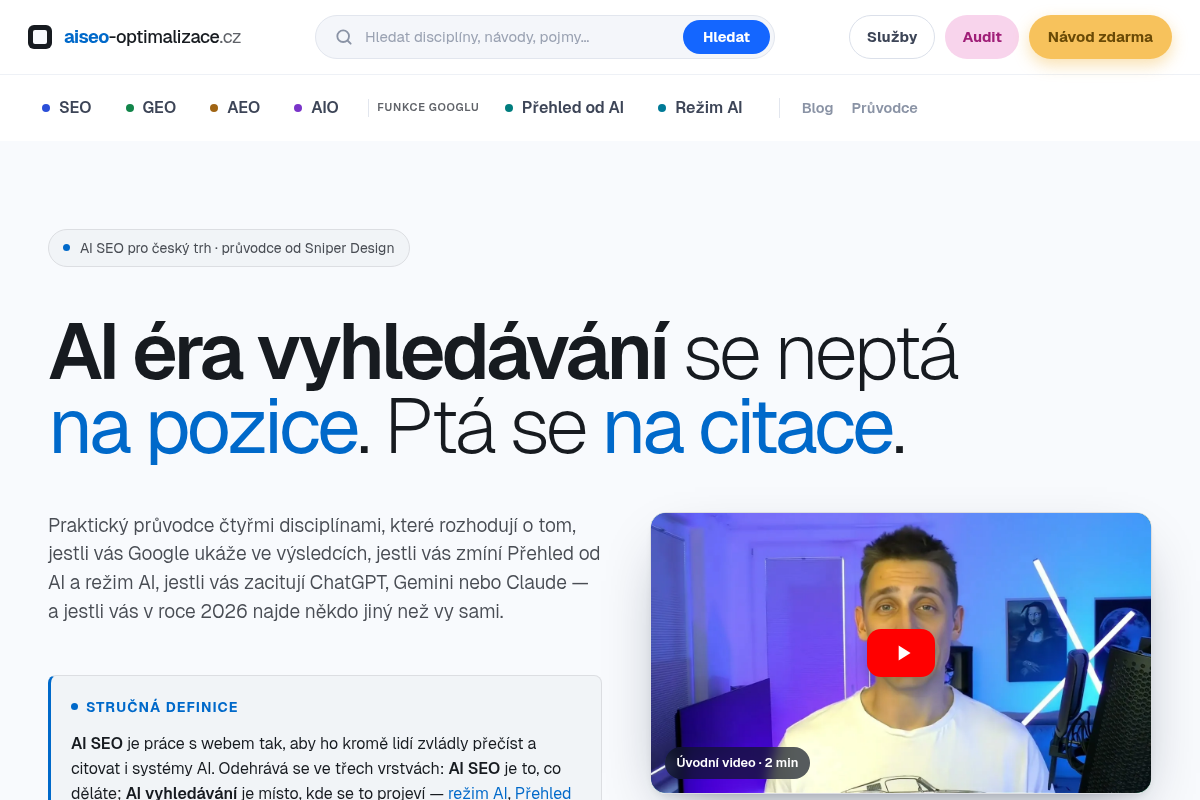1200x800 pixels.
Task: Open the aiseo-optimalizace.cz home link
Action: [x=134, y=37]
